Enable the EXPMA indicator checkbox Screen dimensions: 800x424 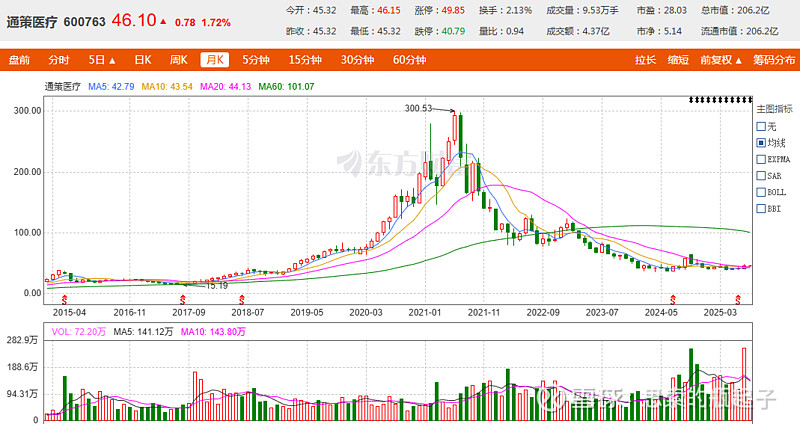[761, 159]
